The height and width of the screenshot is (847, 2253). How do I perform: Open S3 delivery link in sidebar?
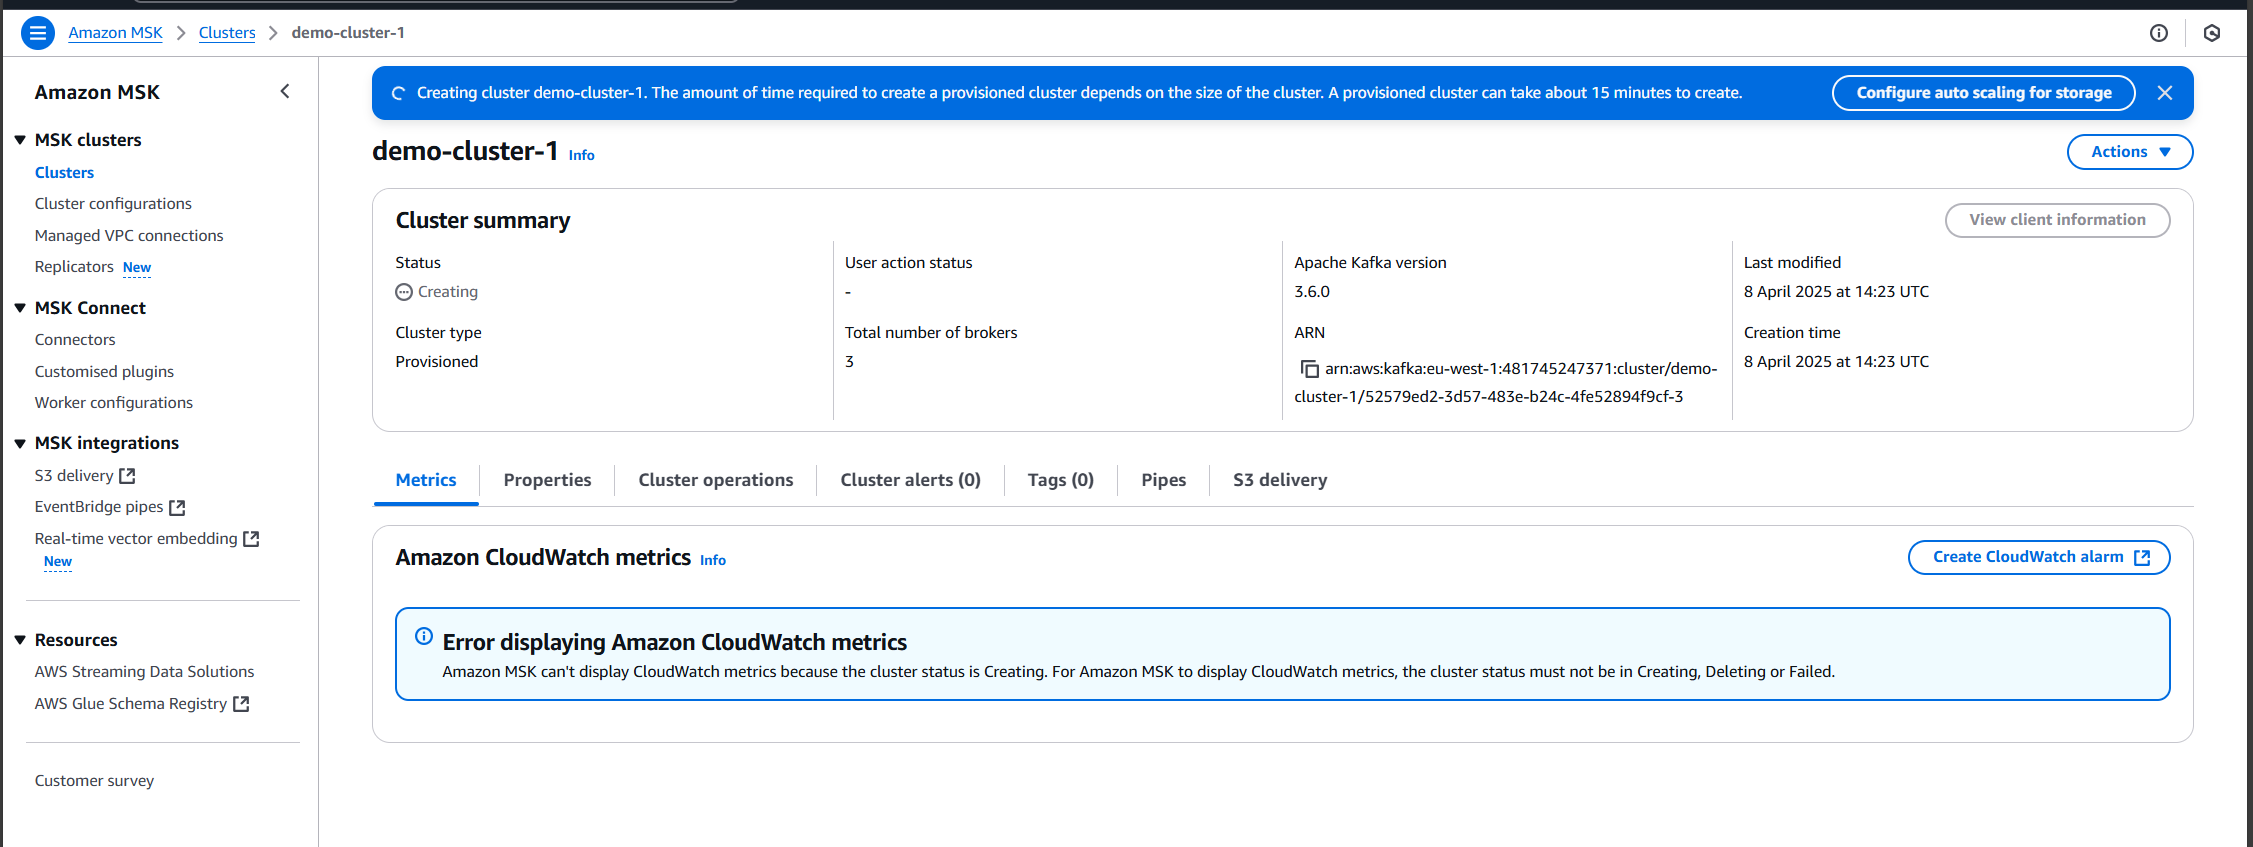click(x=85, y=476)
